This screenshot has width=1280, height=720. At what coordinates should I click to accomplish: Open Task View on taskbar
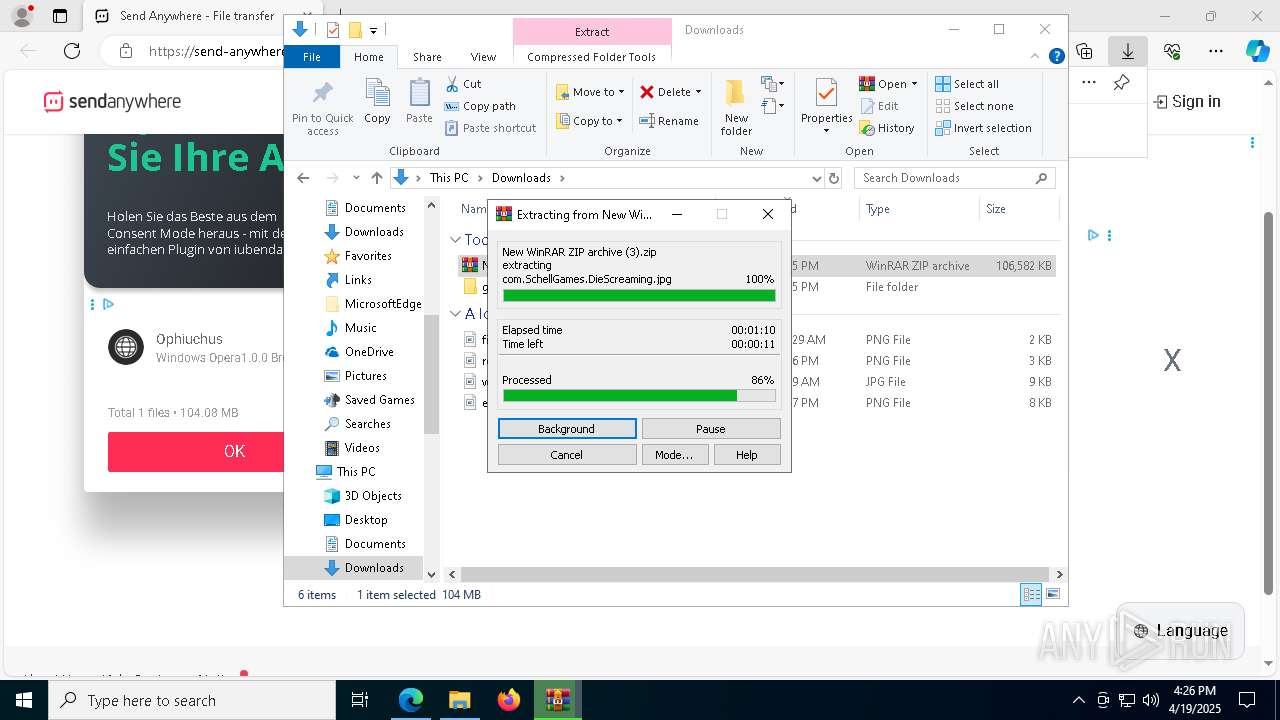point(360,700)
